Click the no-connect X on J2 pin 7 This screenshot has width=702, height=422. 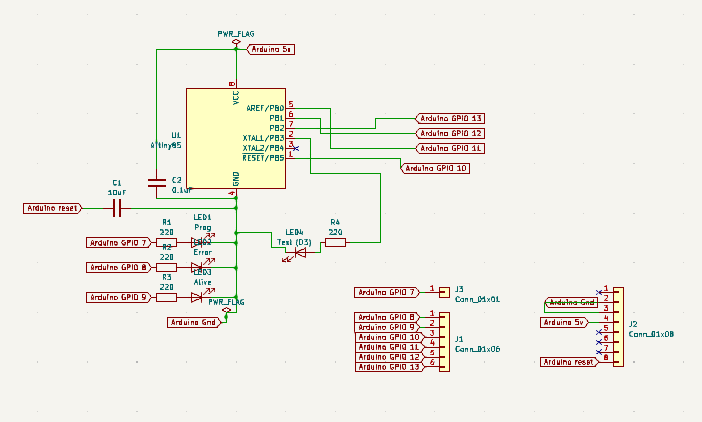(599, 352)
